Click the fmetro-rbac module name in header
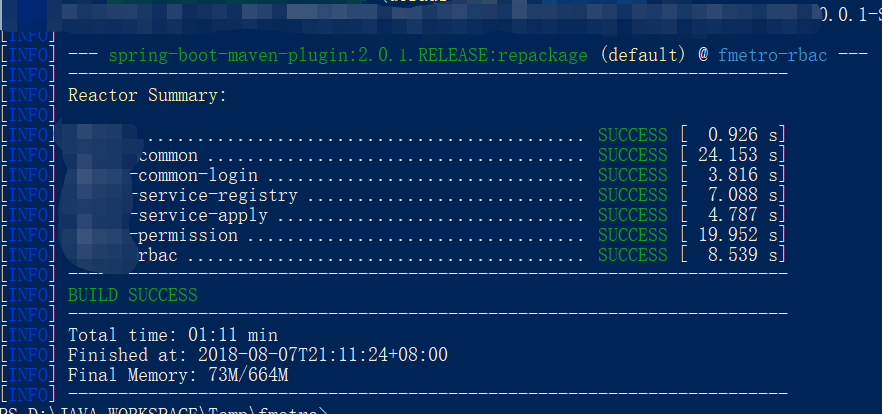 (x=772, y=55)
